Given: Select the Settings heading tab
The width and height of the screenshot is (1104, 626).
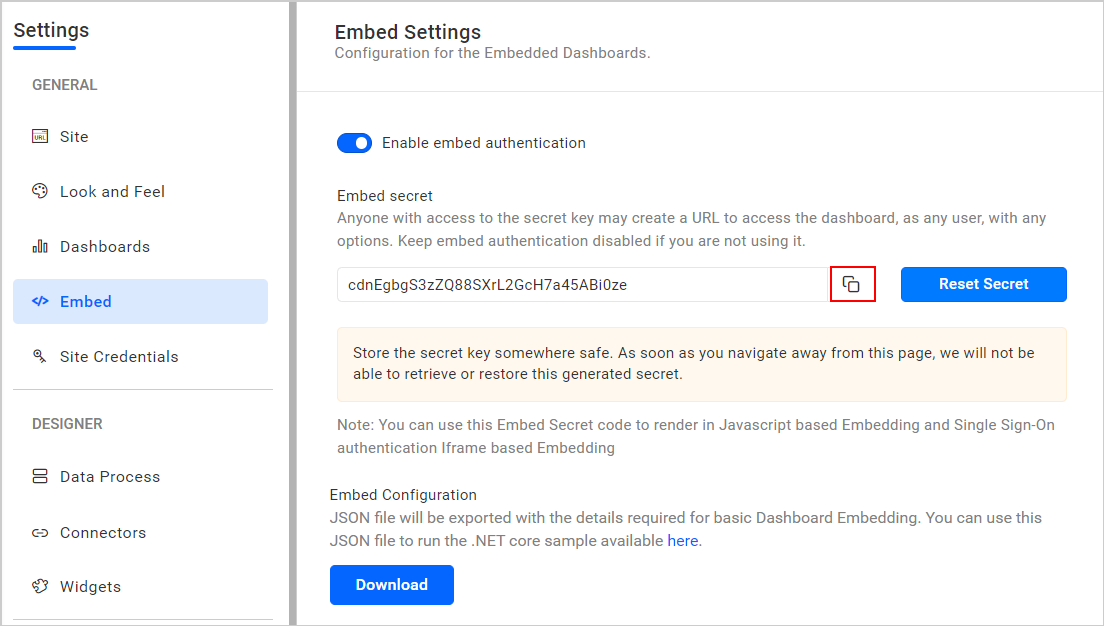Looking at the screenshot, I should (x=51, y=30).
